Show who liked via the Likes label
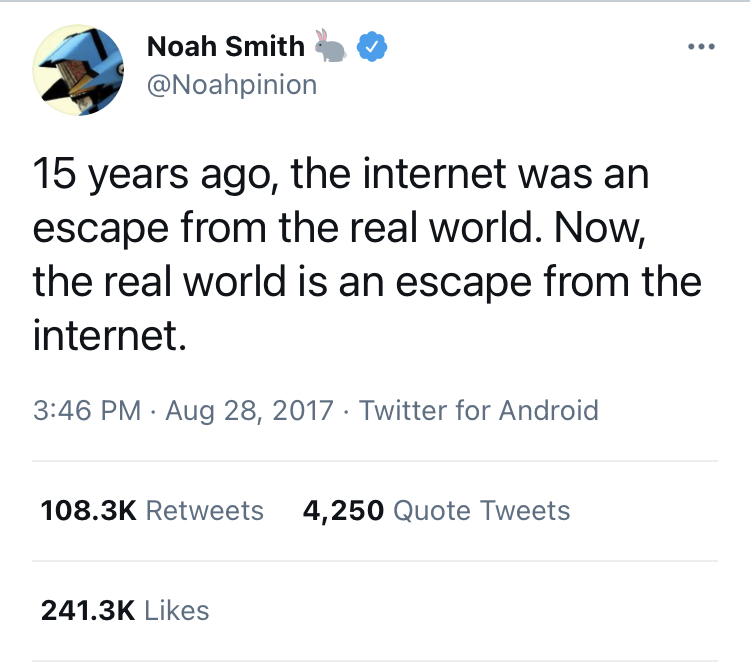The height and width of the screenshot is (664, 750). coord(177,610)
